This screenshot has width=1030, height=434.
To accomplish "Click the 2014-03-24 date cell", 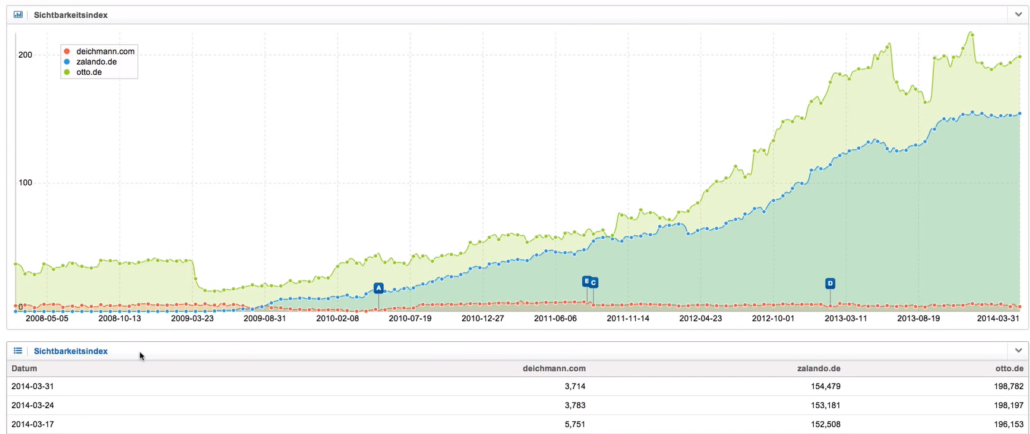I will point(32,405).
